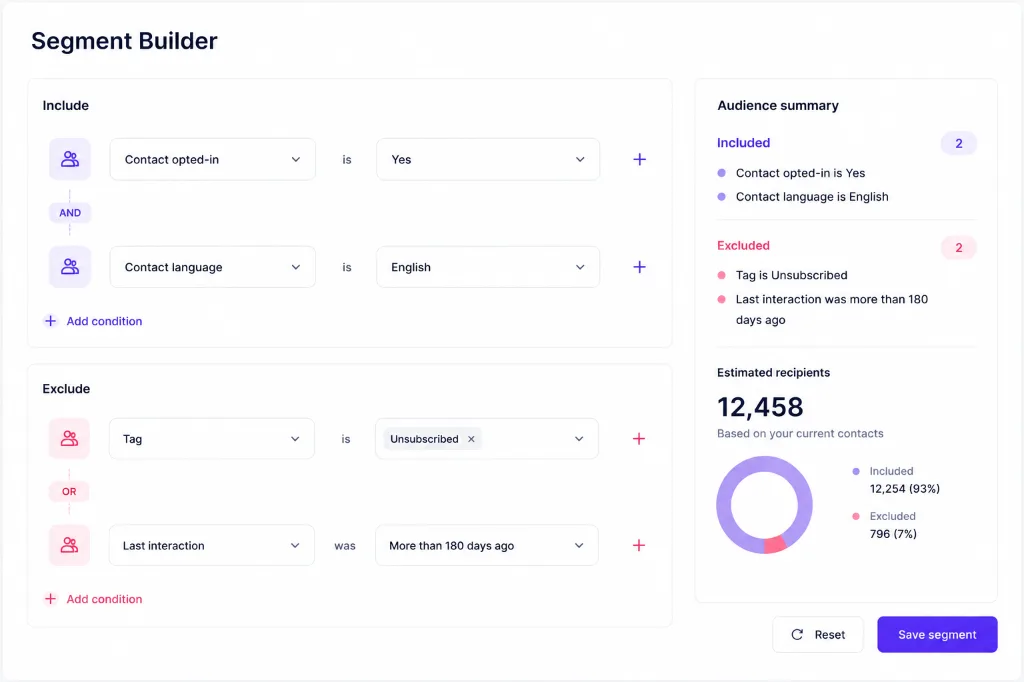Save the segment

point(937,634)
